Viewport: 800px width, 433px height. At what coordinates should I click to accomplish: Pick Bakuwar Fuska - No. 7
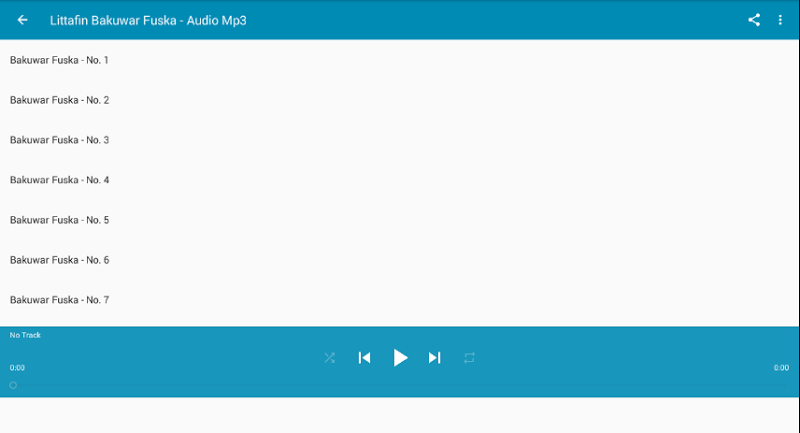[x=399, y=300]
